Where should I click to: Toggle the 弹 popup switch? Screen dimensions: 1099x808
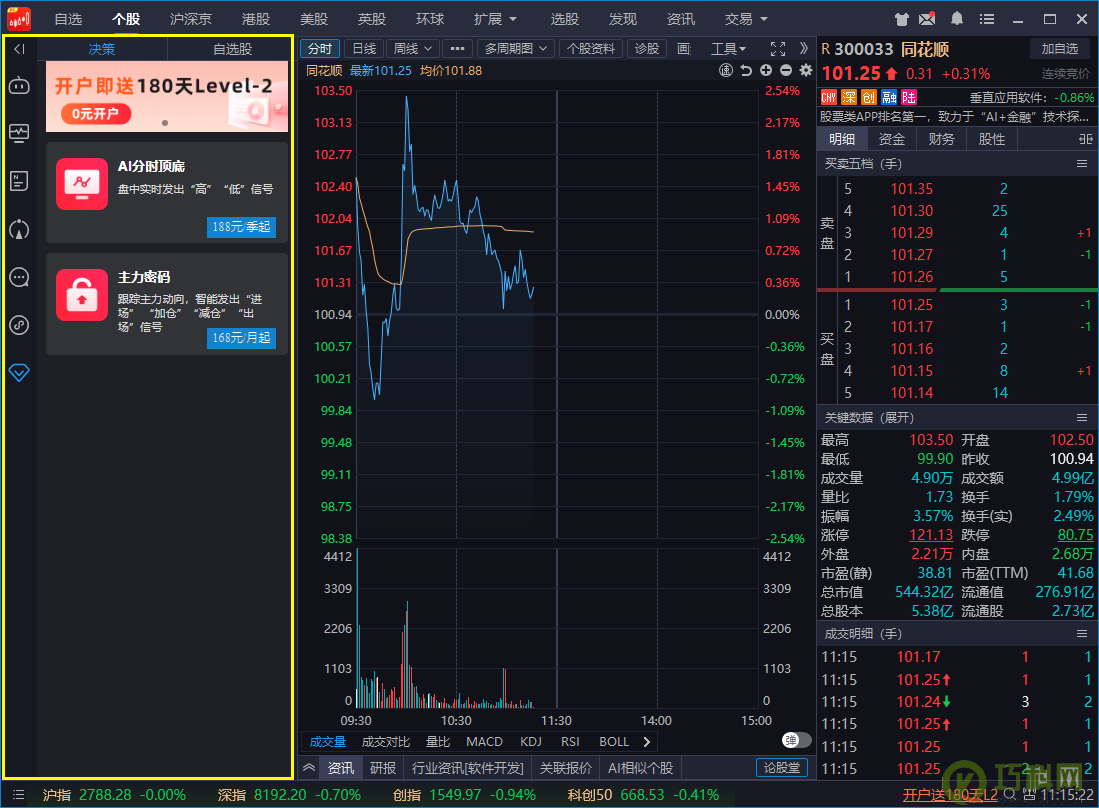tap(796, 740)
